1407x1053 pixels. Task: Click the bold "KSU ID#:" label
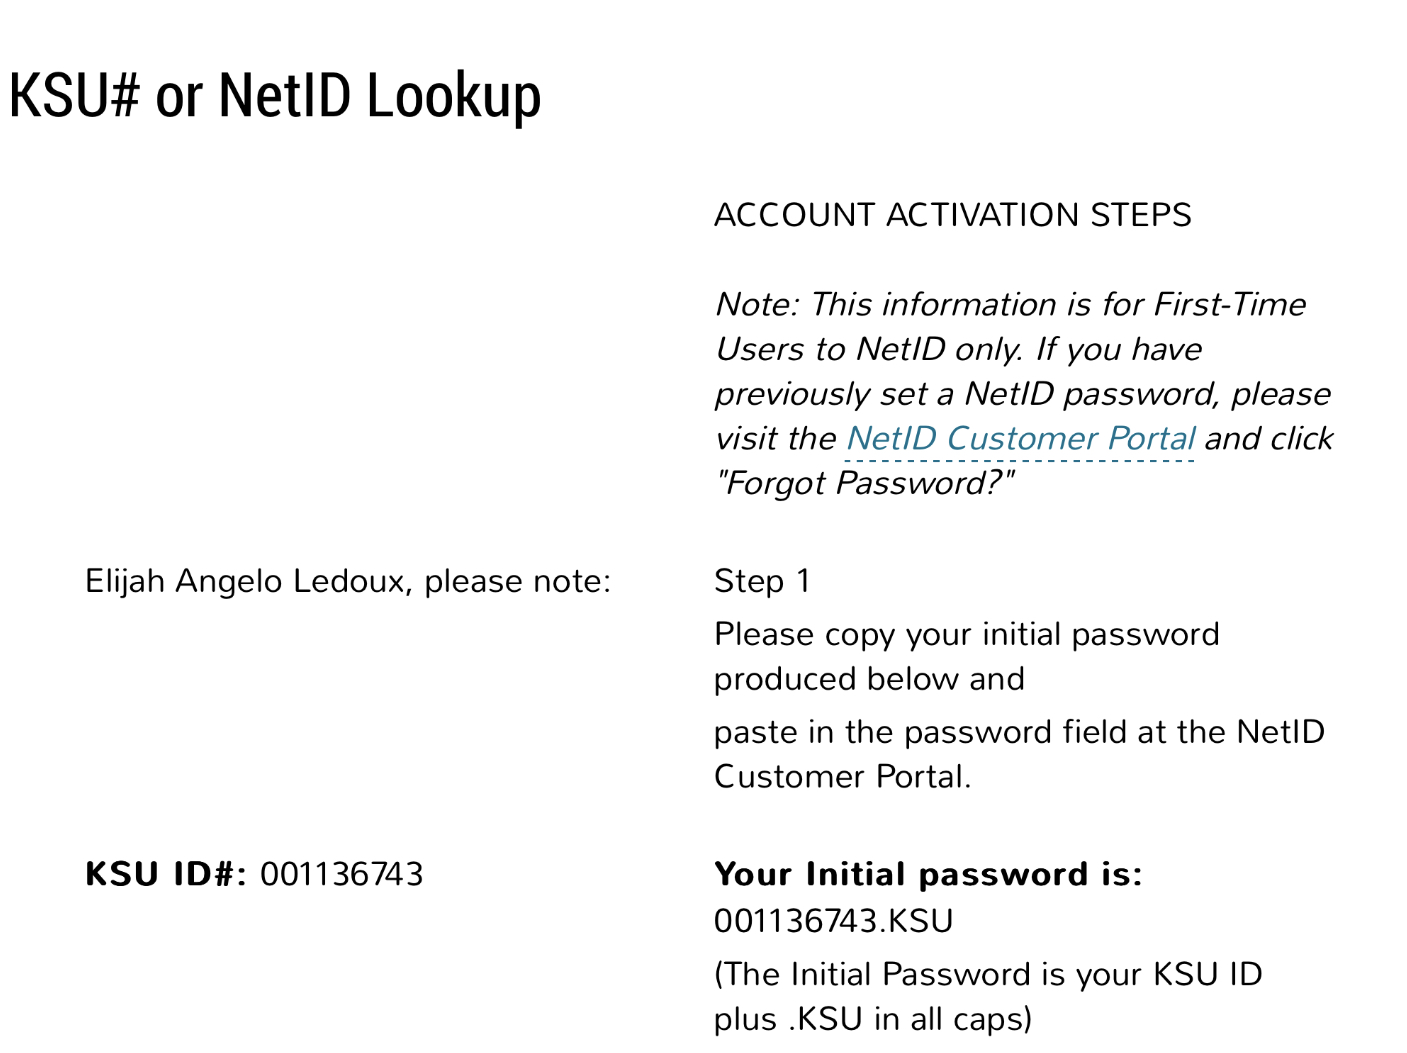[166, 875]
